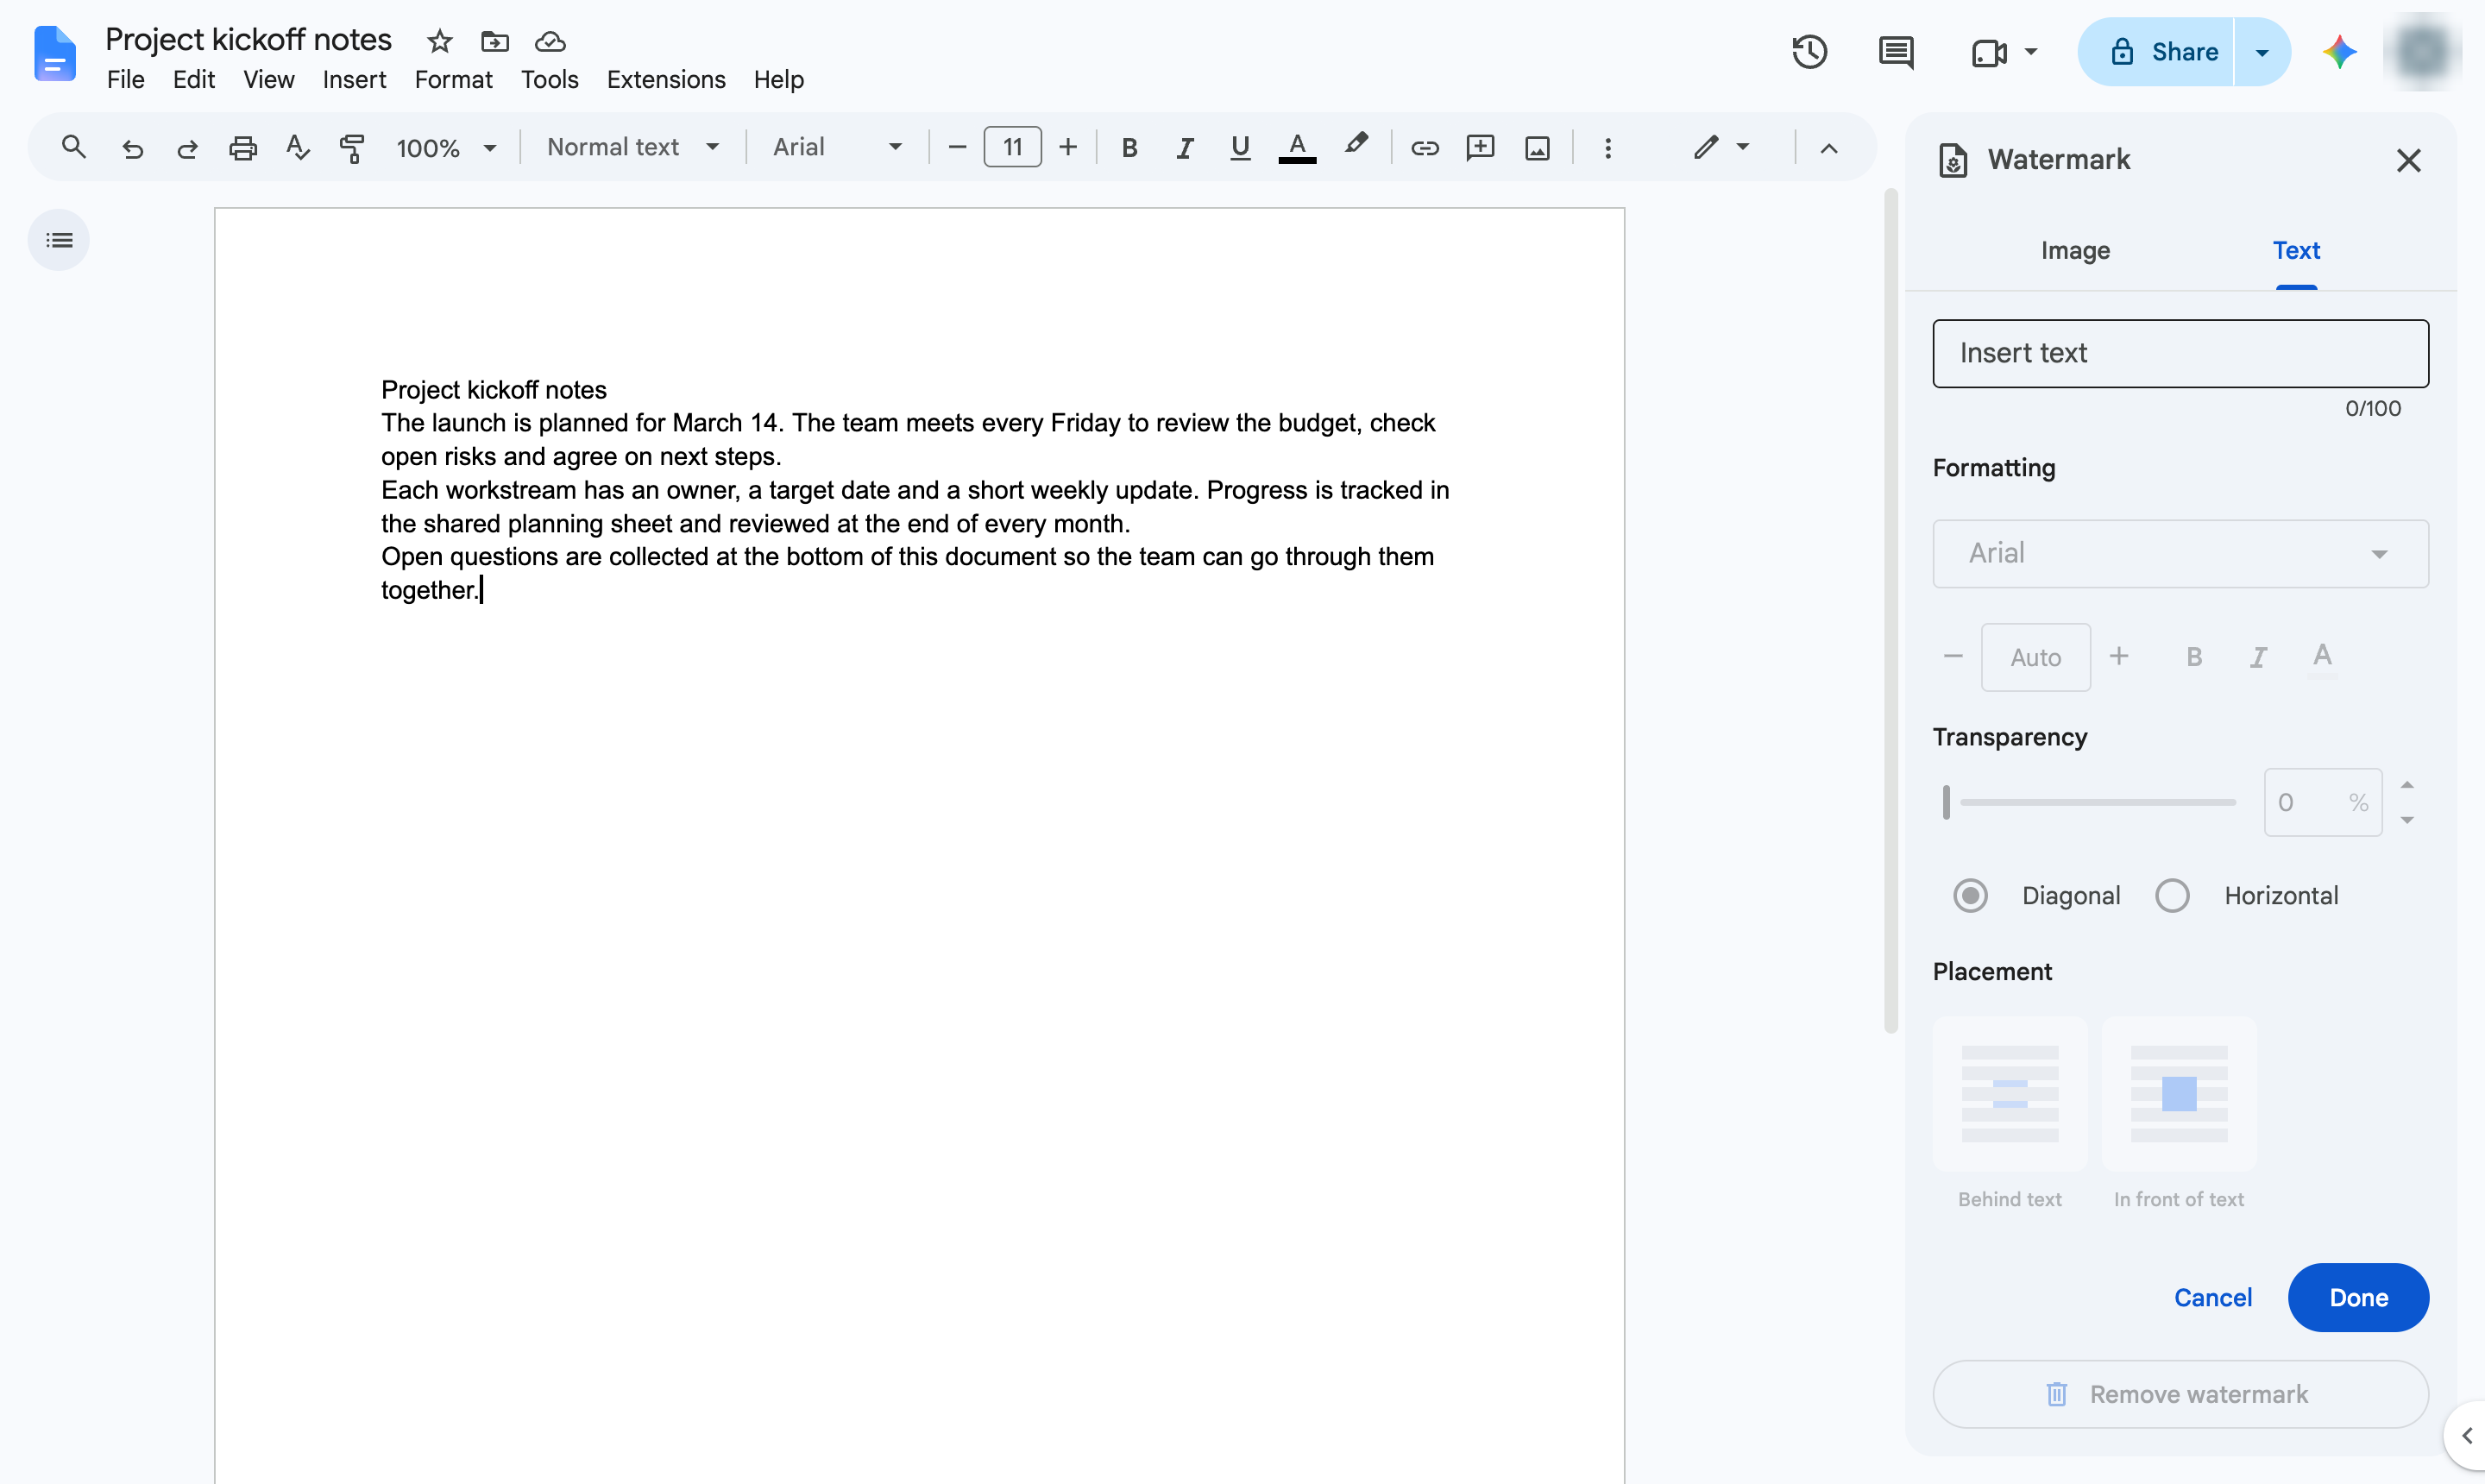Click the transparency slider
Screen dimensions: 2485x1484
tap(2090, 802)
